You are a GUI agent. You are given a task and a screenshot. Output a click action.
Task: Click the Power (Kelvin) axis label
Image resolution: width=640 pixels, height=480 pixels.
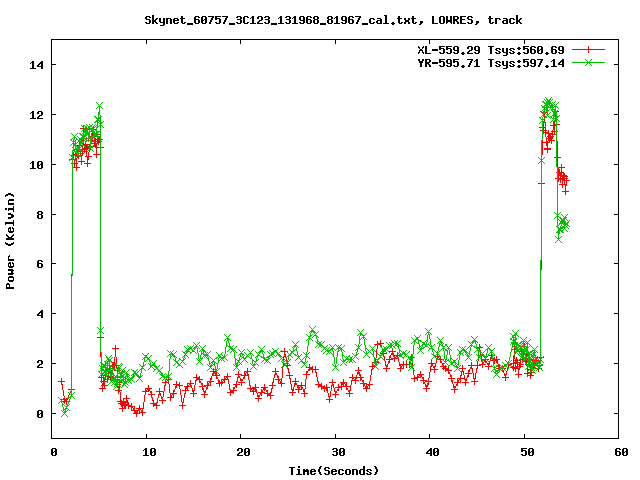coord(10,241)
